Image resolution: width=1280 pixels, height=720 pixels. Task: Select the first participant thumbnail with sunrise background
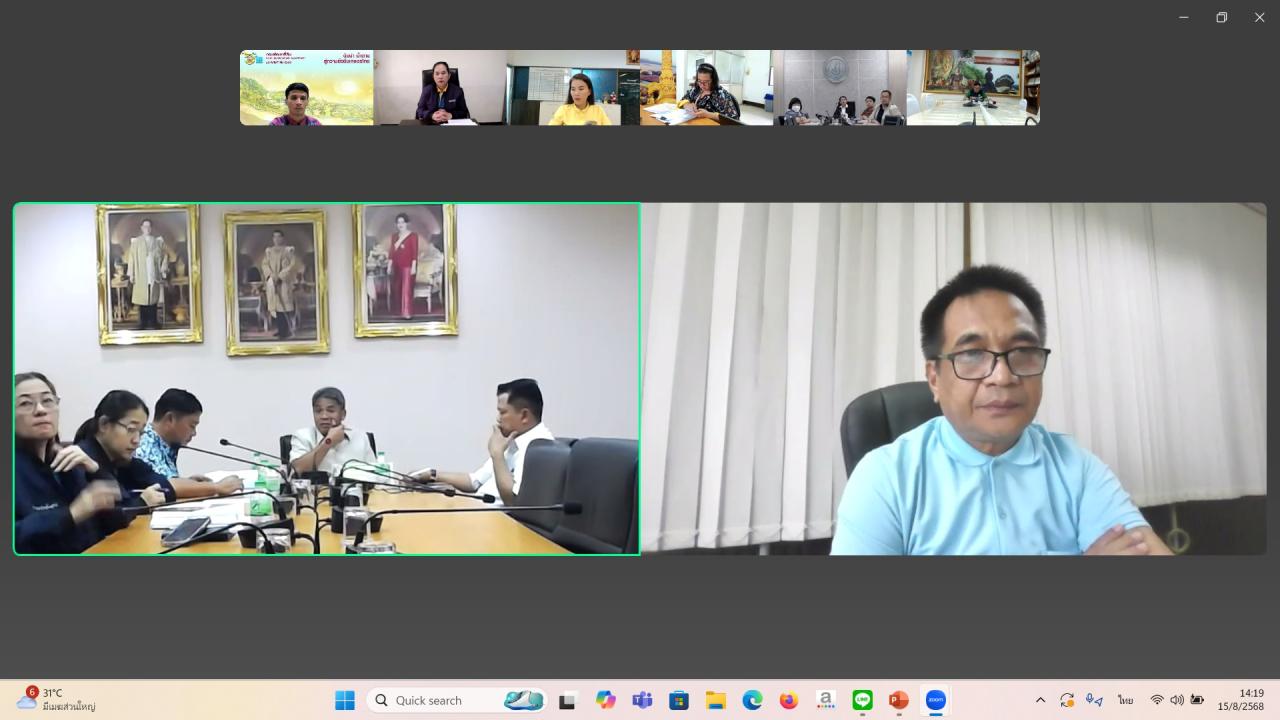click(306, 88)
